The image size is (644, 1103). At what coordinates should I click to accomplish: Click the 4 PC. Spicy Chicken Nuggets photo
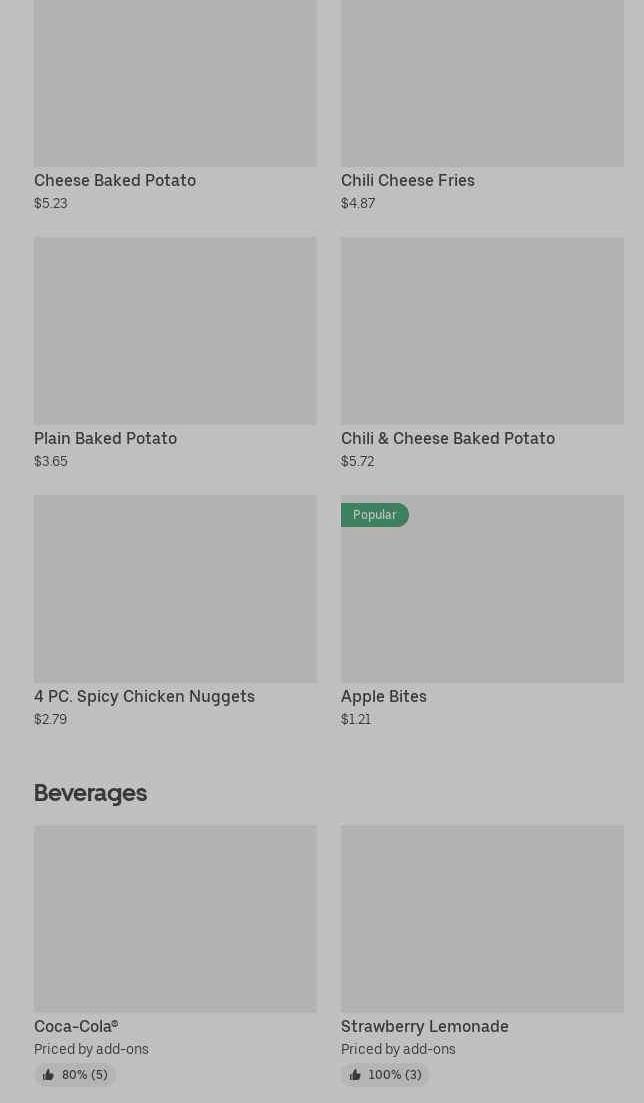click(175, 588)
